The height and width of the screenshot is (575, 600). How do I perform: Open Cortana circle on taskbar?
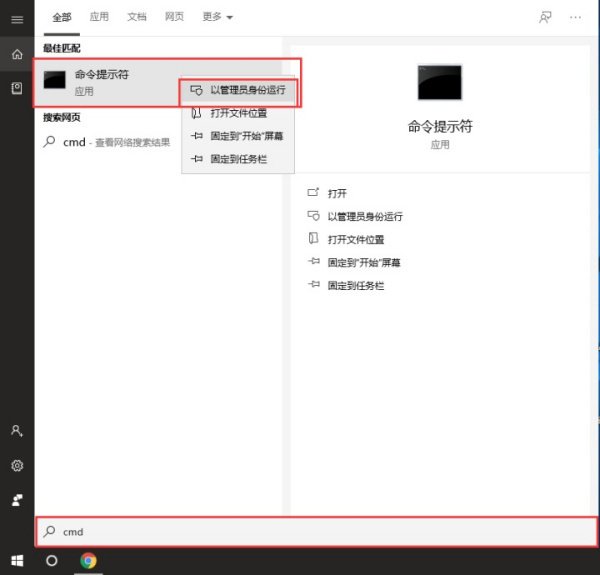(52, 561)
